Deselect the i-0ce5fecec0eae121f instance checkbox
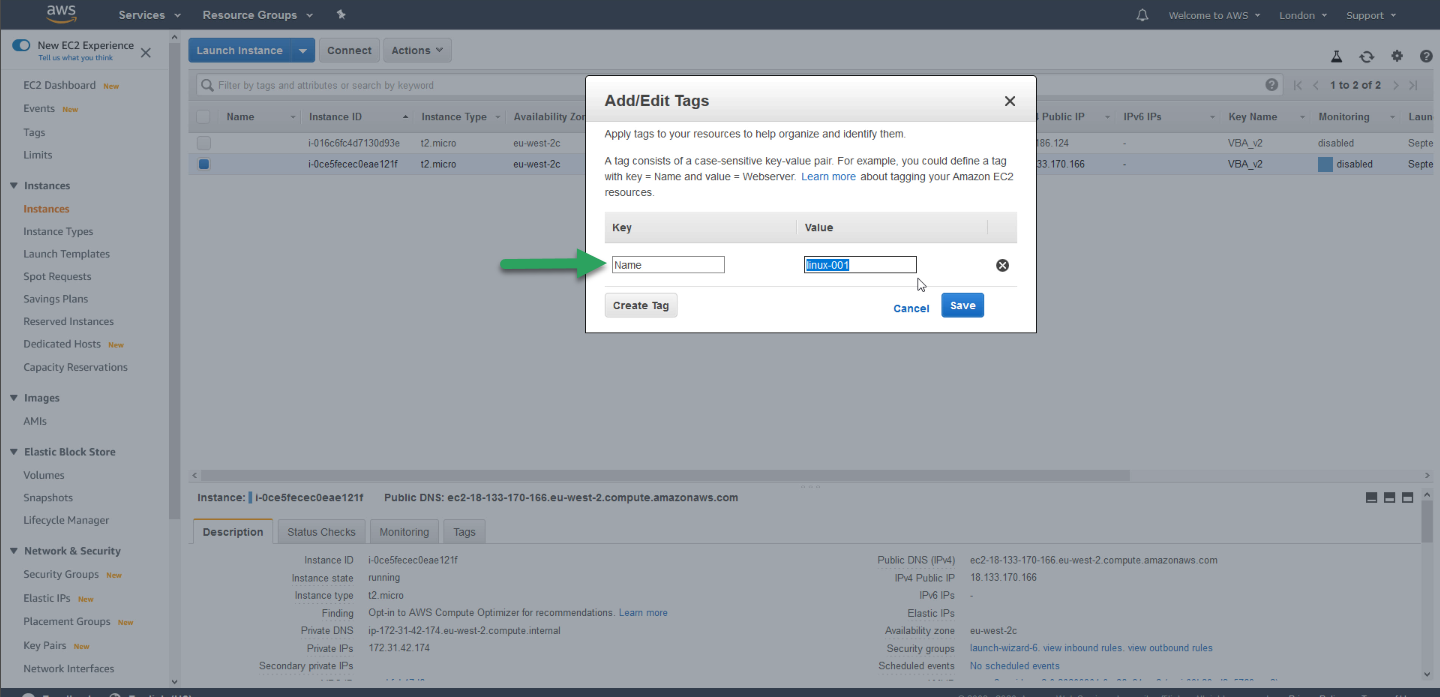 coord(204,164)
